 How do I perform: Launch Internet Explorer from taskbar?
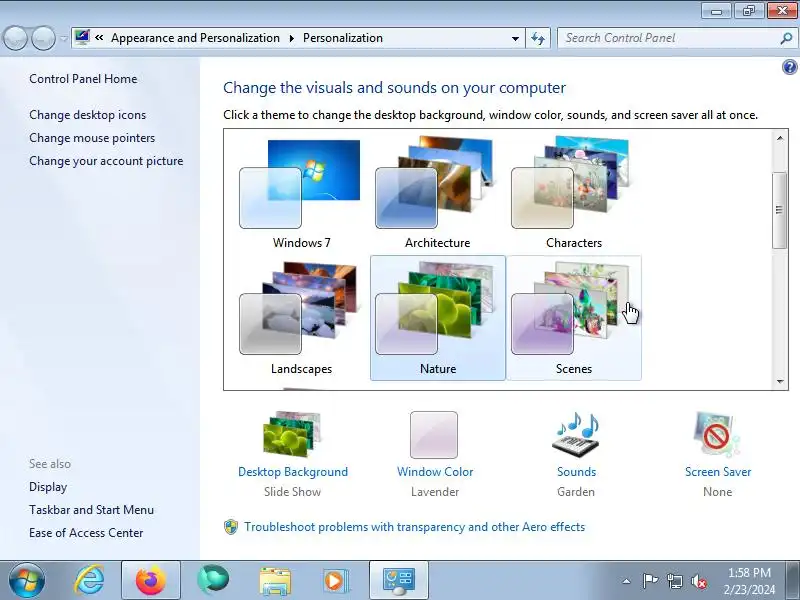pyautogui.click(x=90, y=581)
